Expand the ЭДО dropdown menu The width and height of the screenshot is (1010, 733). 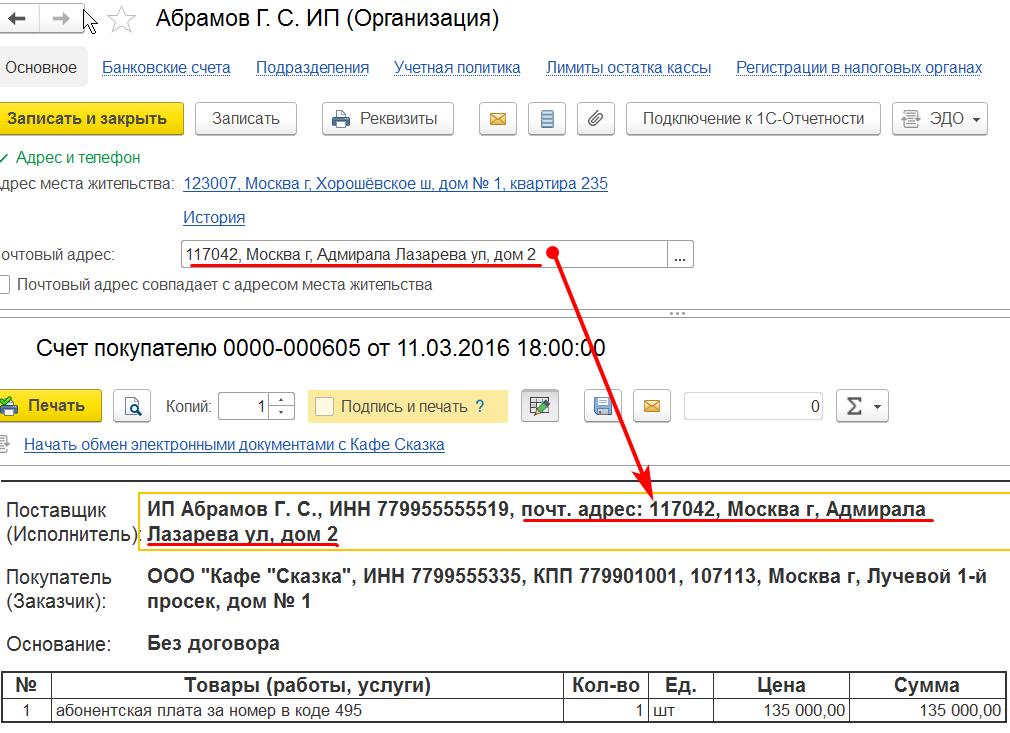940,119
